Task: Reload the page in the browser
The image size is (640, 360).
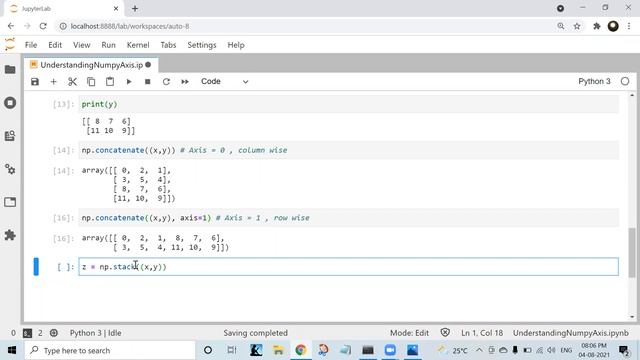Action: tap(43, 26)
